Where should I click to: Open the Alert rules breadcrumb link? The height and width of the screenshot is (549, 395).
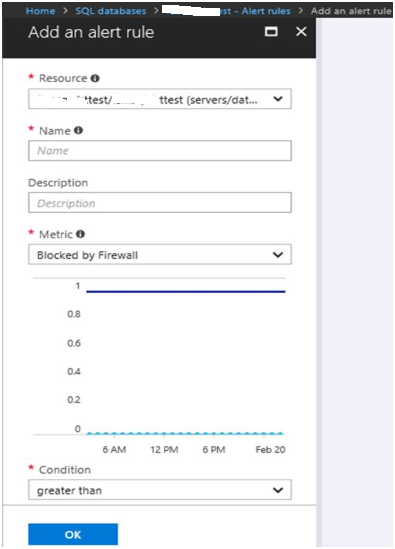click(266, 11)
